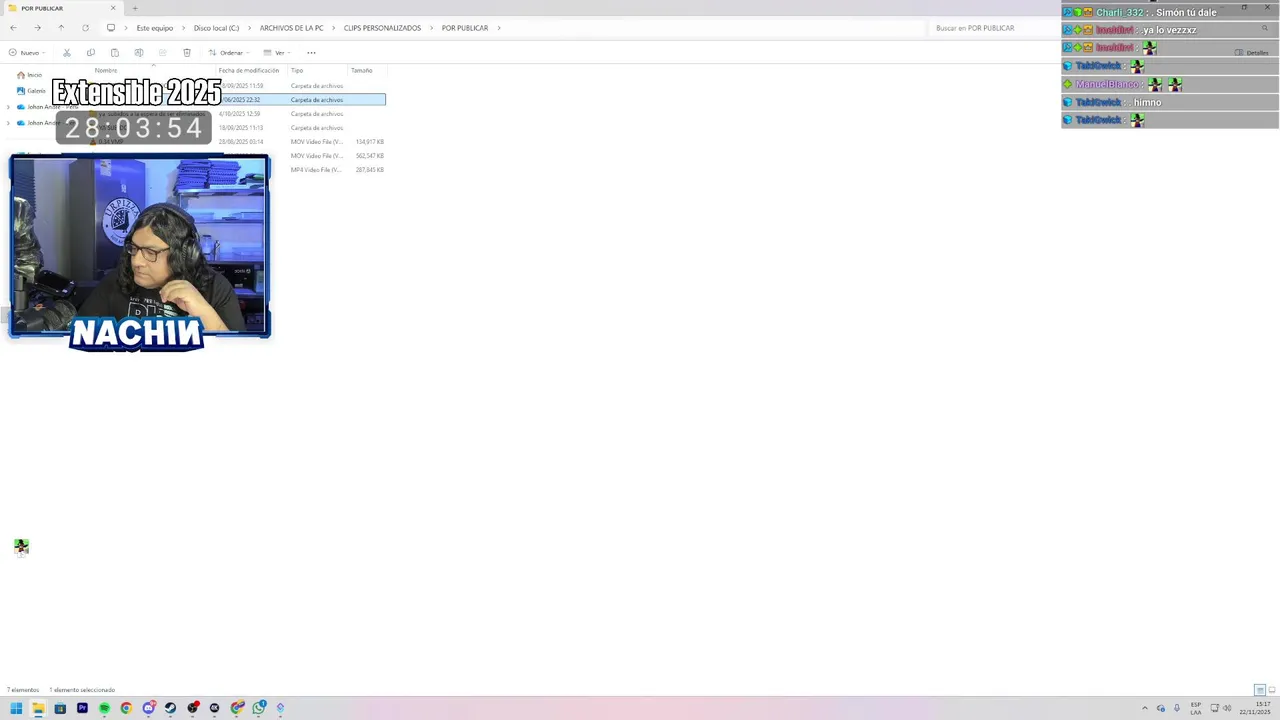This screenshot has height=720, width=1280.
Task: Go back with the Explorer back arrow
Action: (x=13, y=28)
